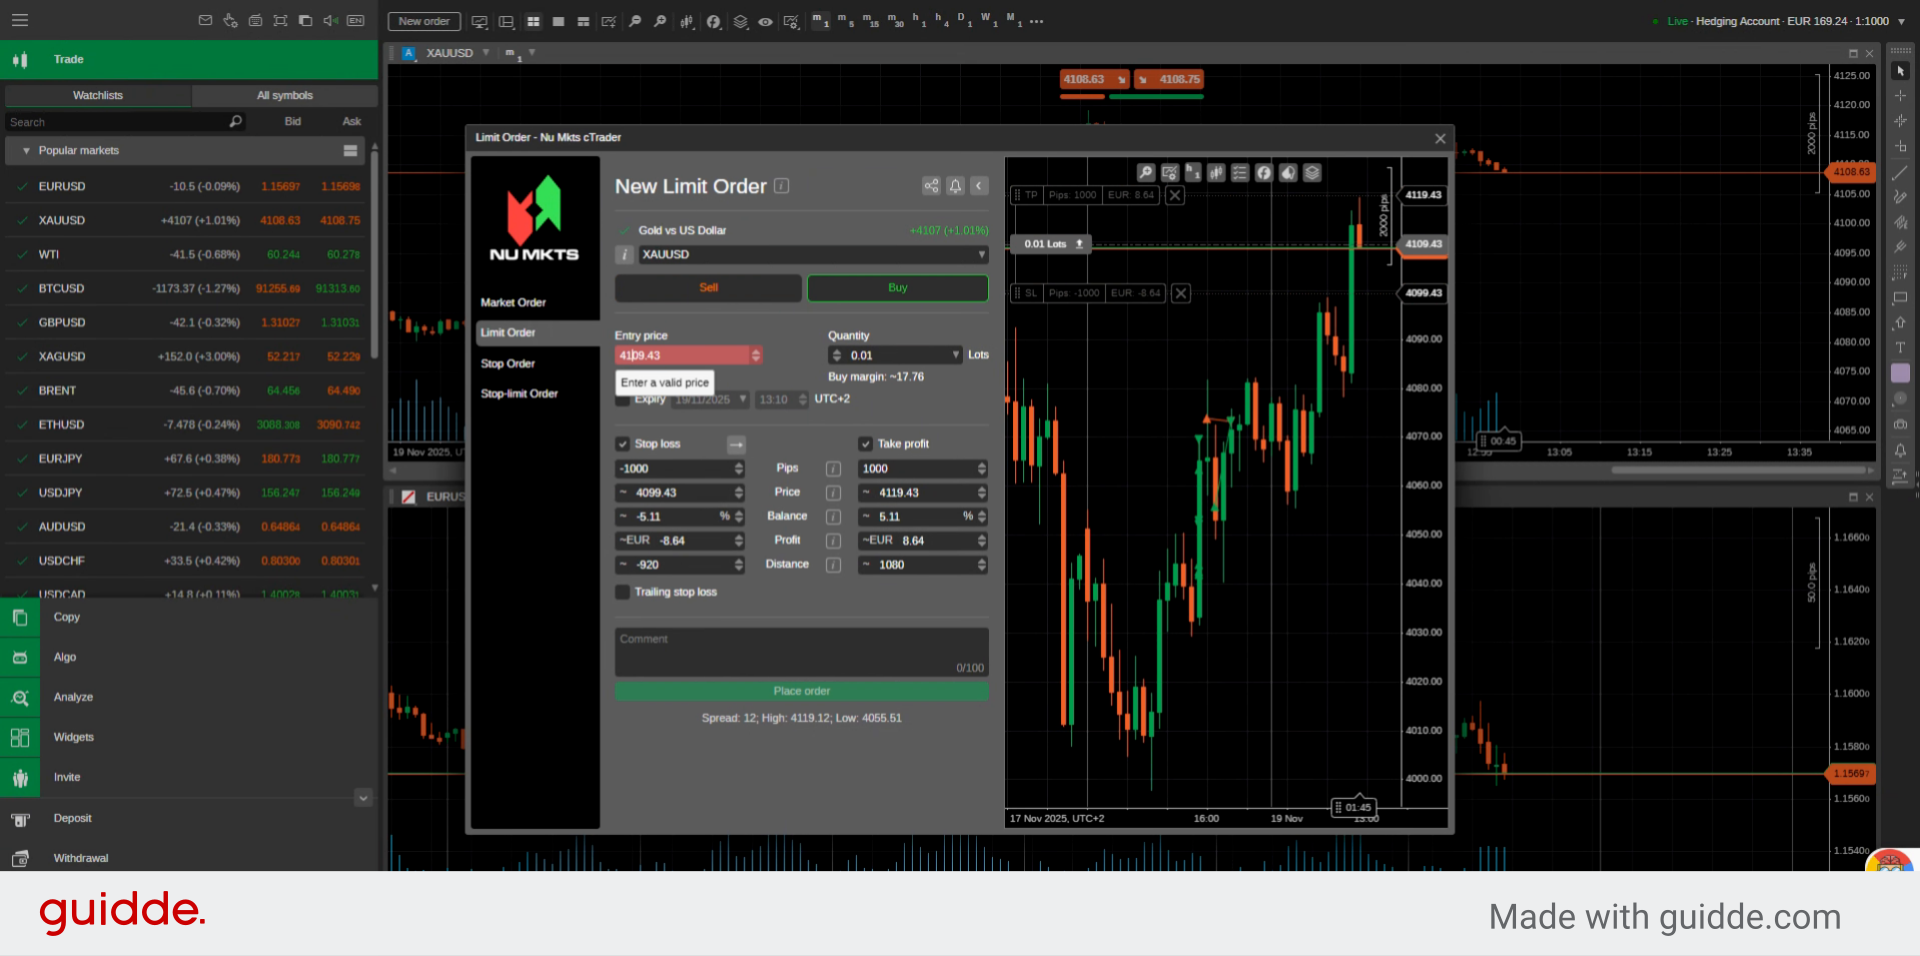Click the share icon in the New Limit Order dialog
Screen dimensions: 1920x956
931,186
